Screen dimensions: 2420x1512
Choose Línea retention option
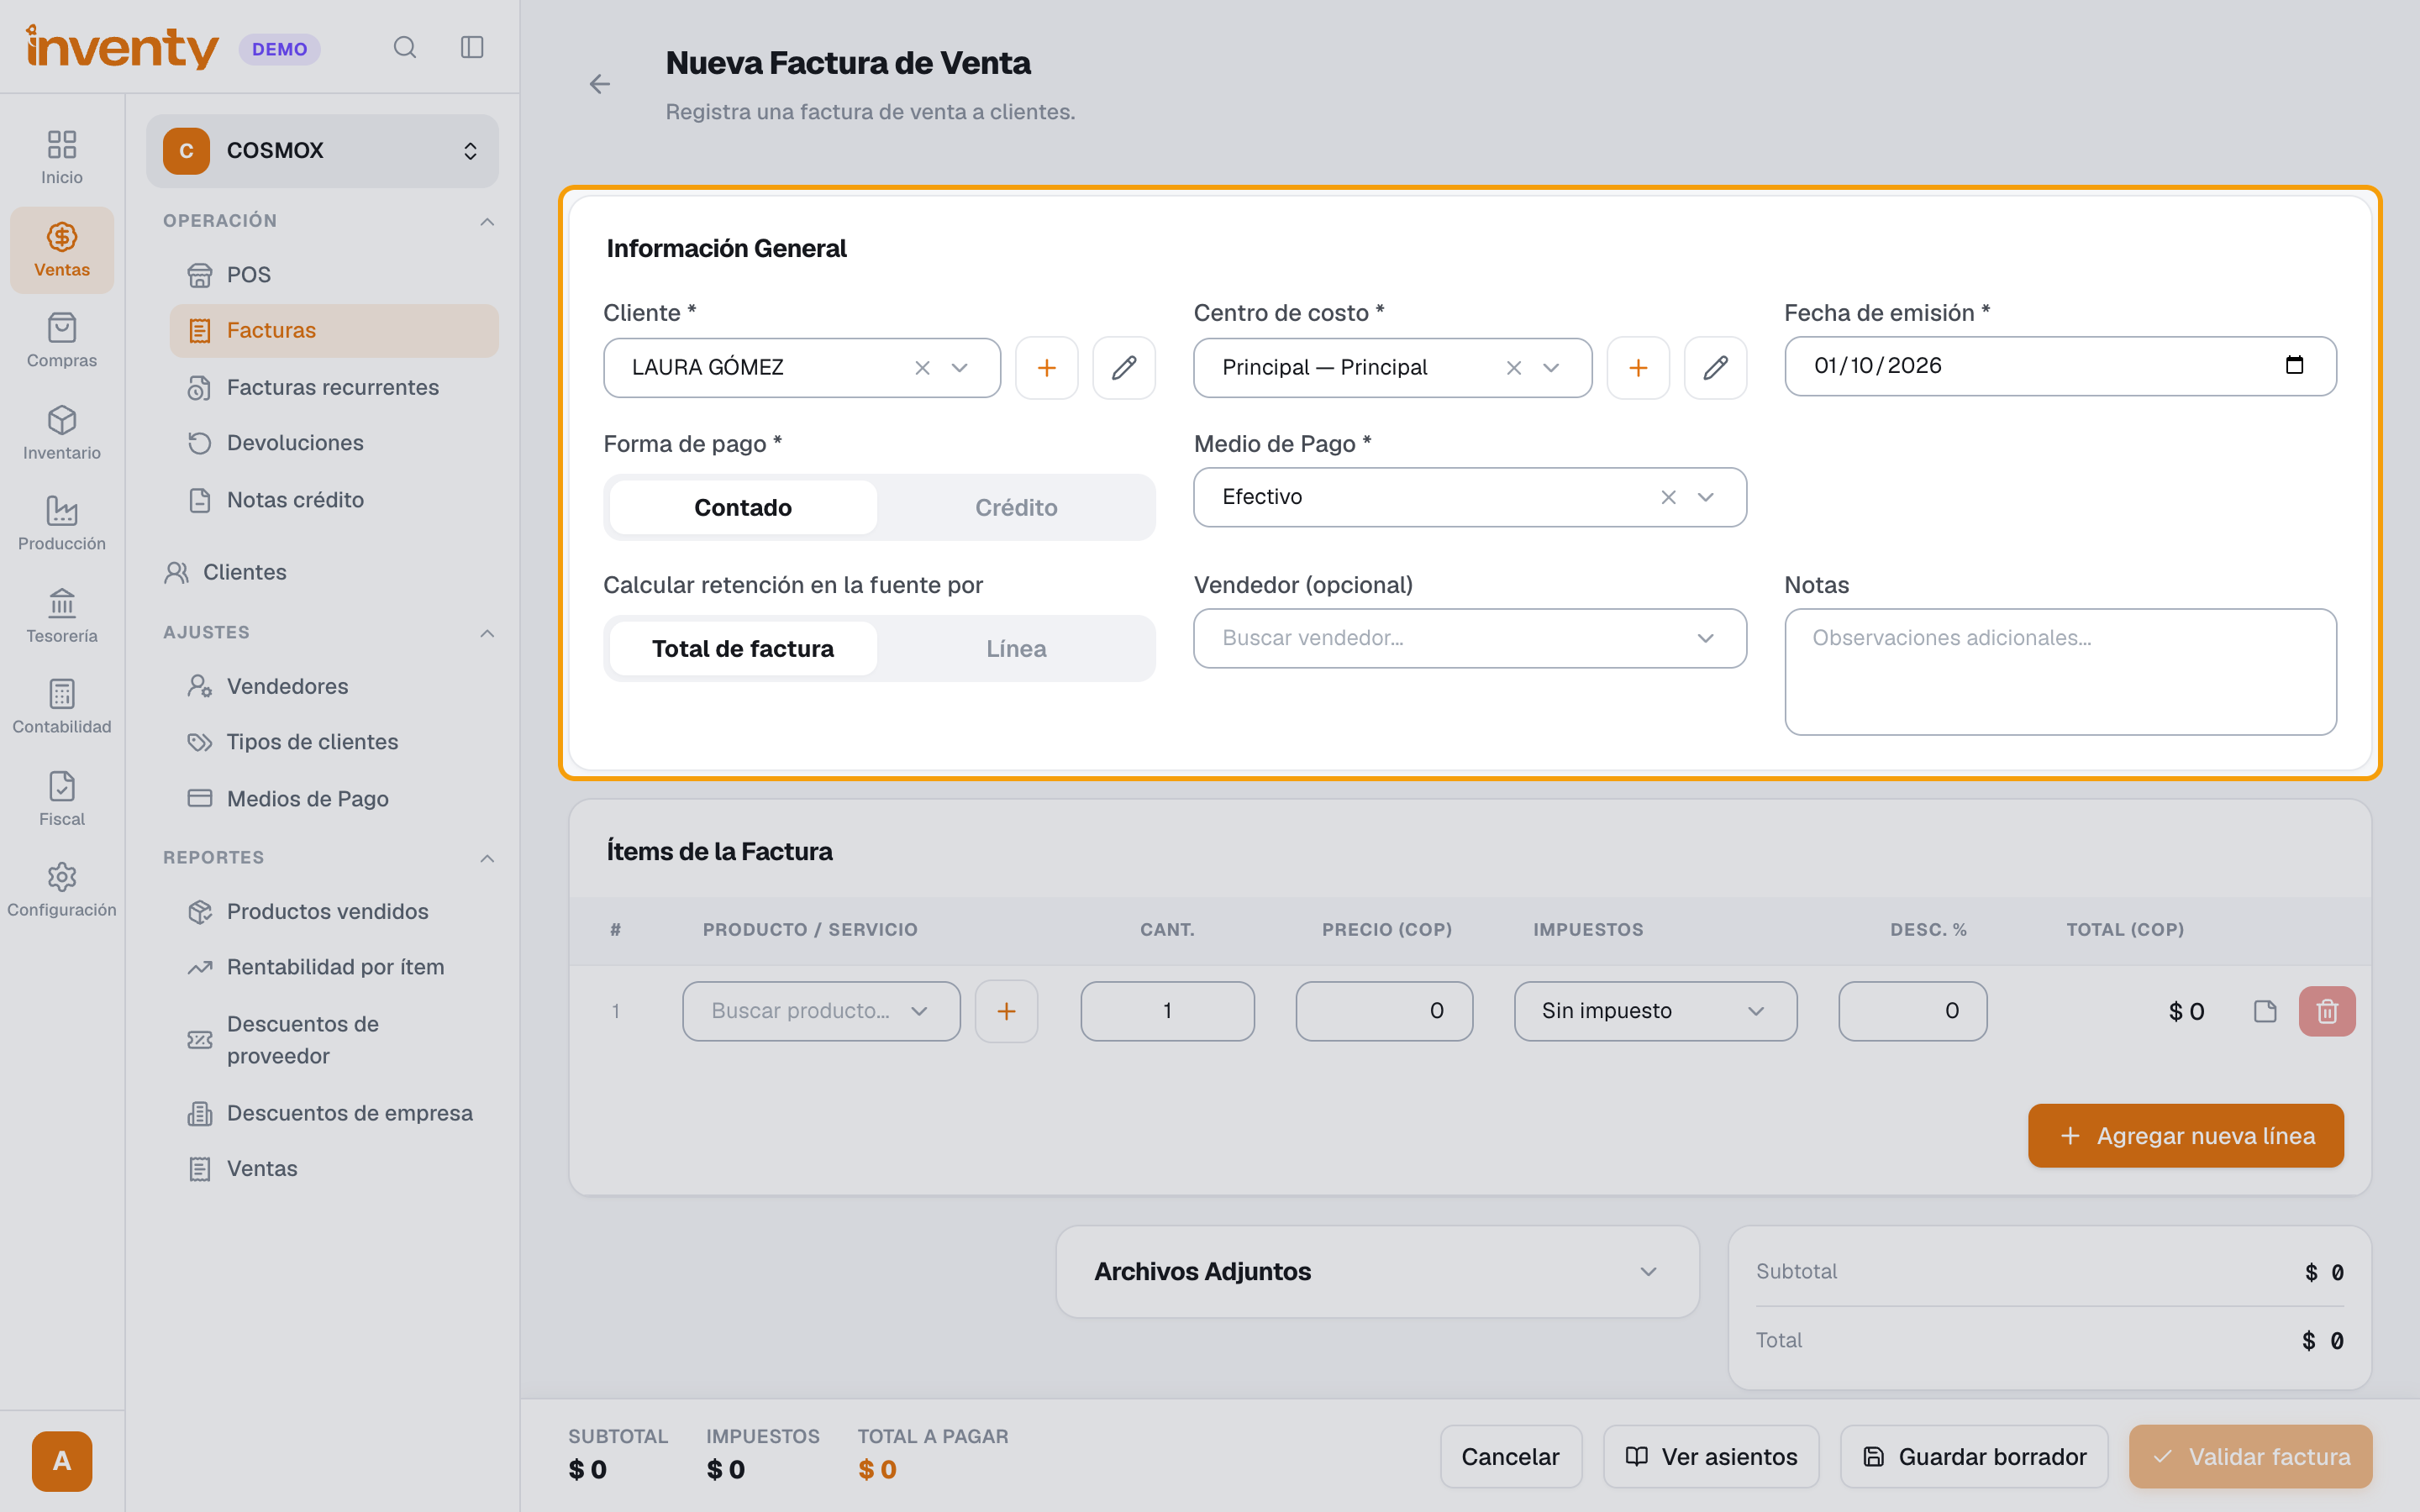[1016, 648]
